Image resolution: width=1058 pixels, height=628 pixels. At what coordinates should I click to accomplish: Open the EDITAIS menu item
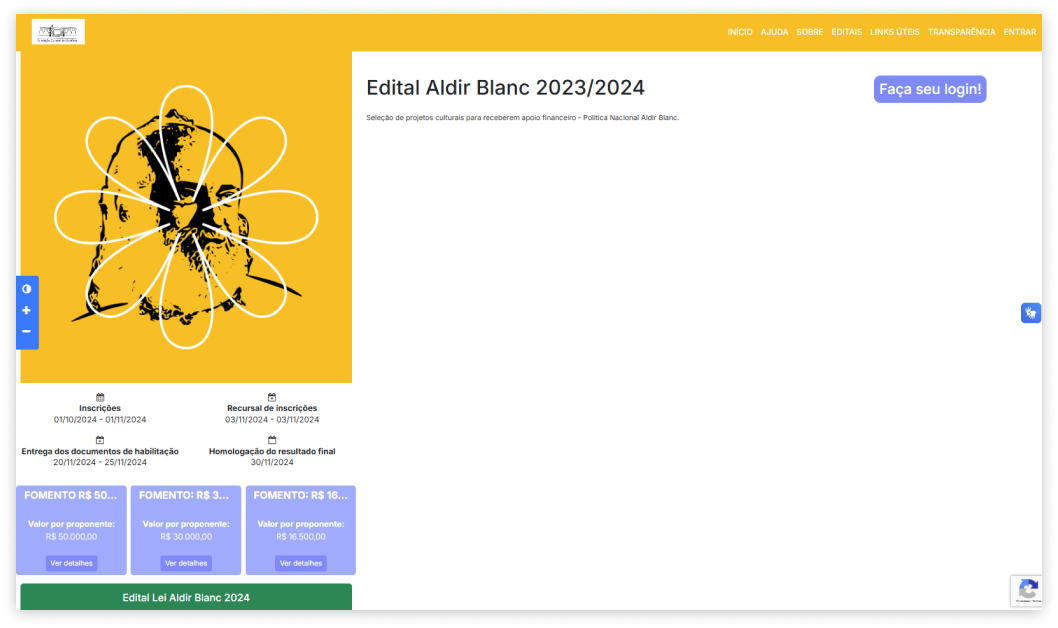tap(846, 32)
